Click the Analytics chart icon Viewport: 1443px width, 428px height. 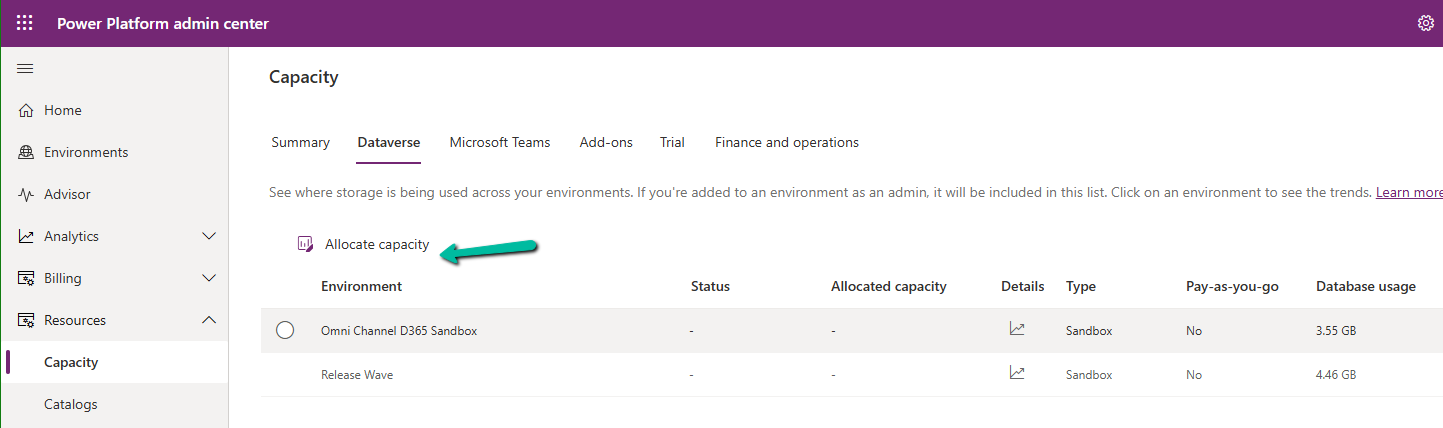point(26,236)
